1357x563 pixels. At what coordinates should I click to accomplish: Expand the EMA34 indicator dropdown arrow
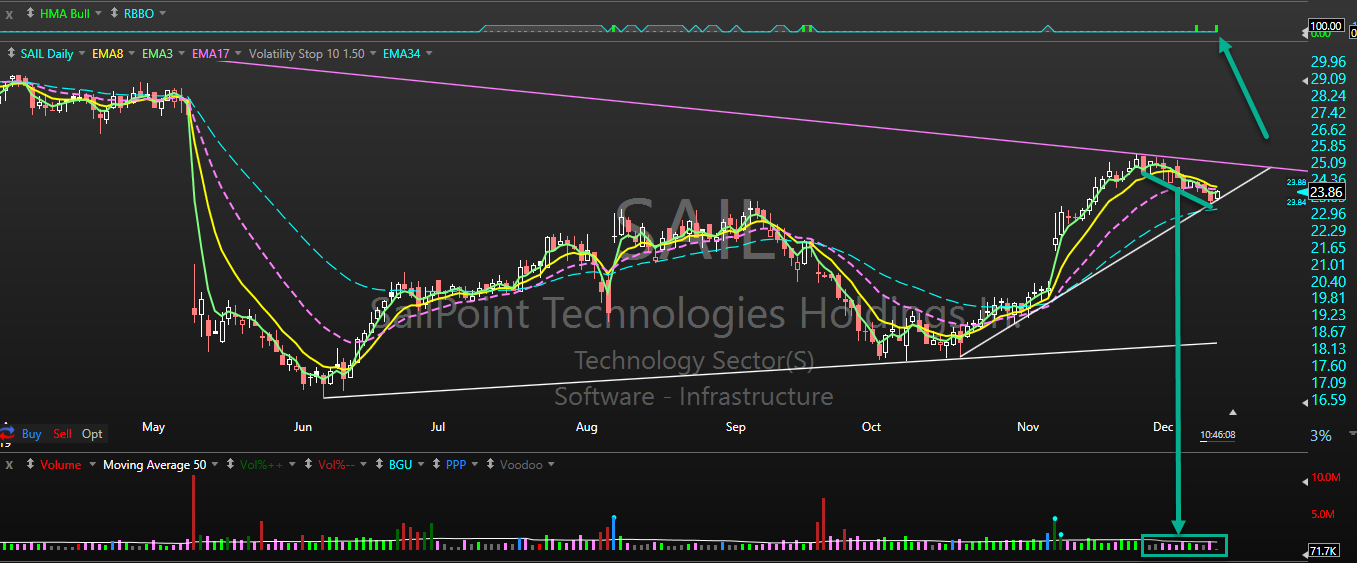(428, 53)
